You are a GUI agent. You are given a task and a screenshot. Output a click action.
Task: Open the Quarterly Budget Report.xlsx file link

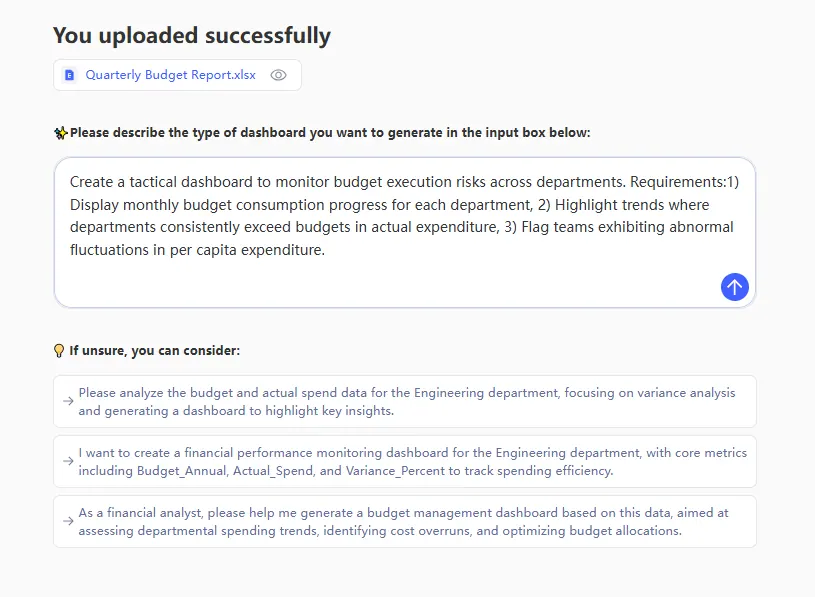(x=170, y=75)
